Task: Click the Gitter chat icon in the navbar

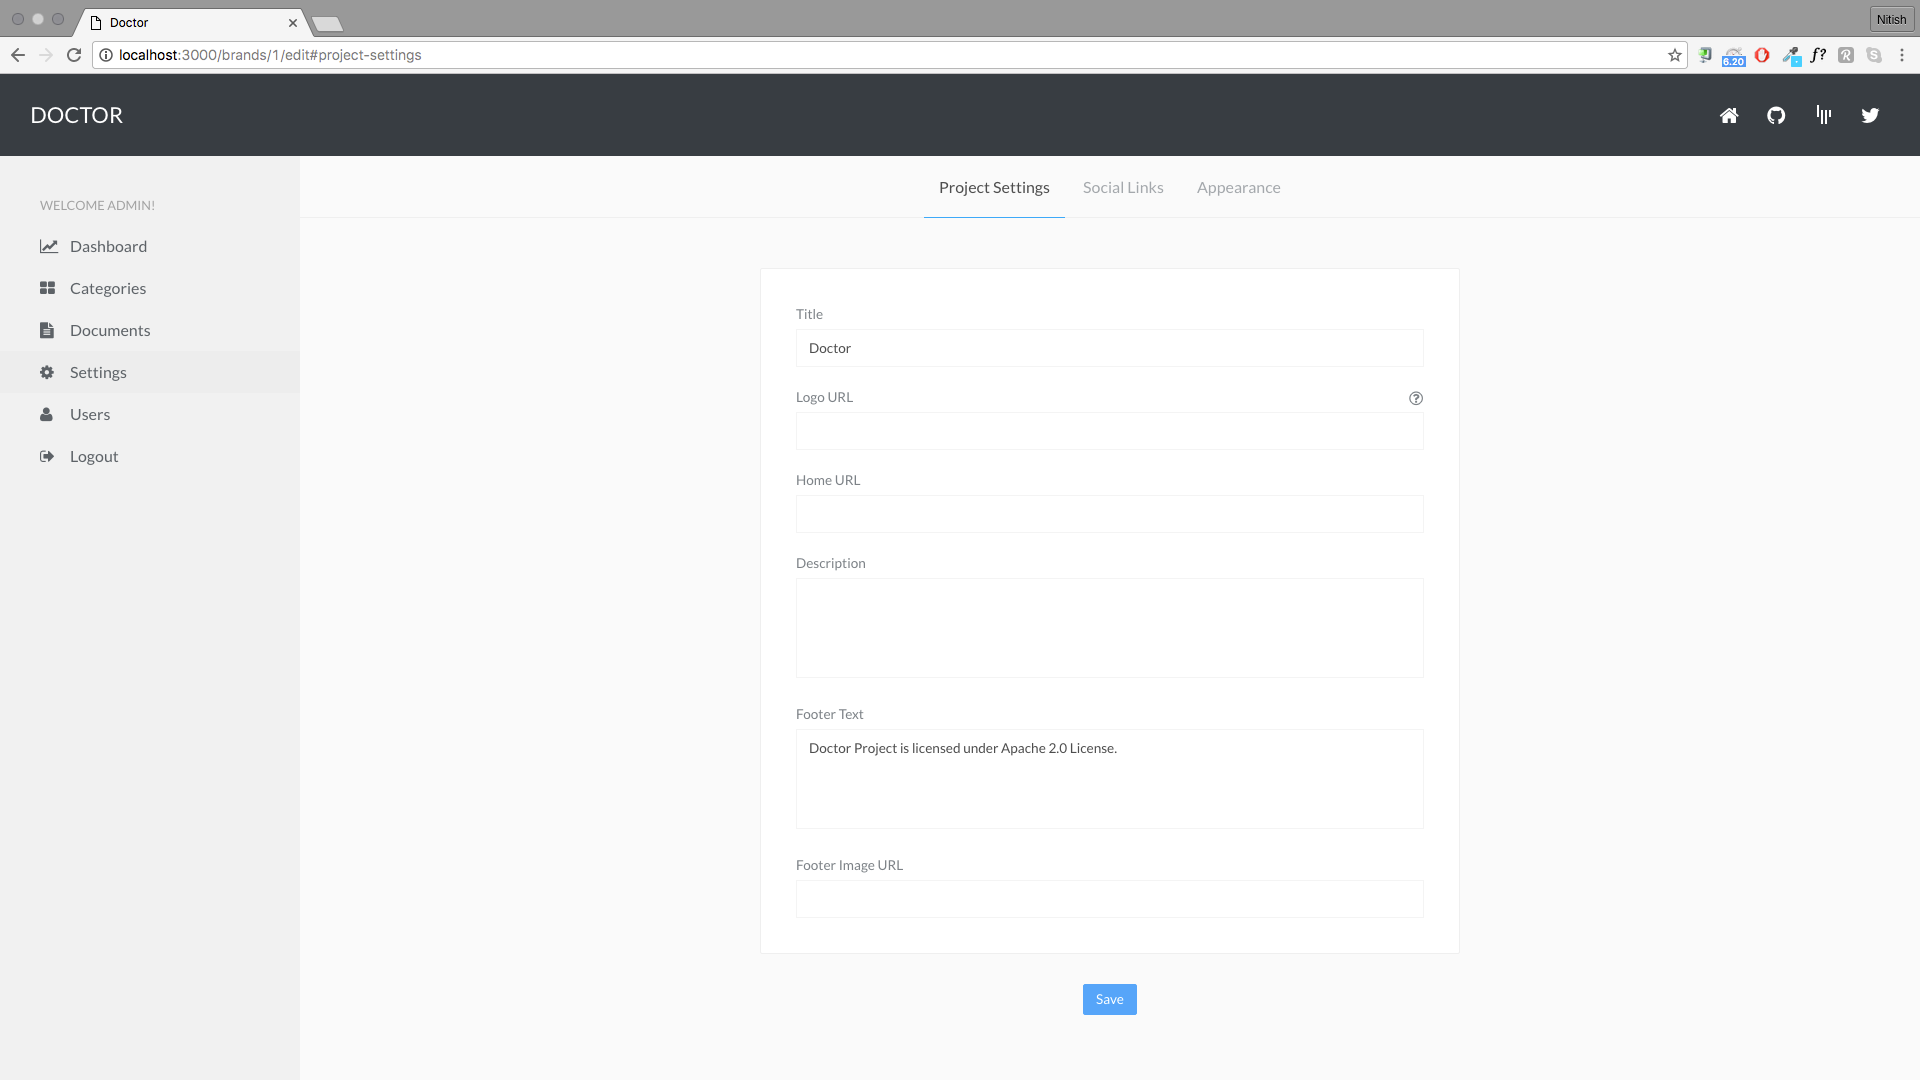Action: click(x=1823, y=115)
